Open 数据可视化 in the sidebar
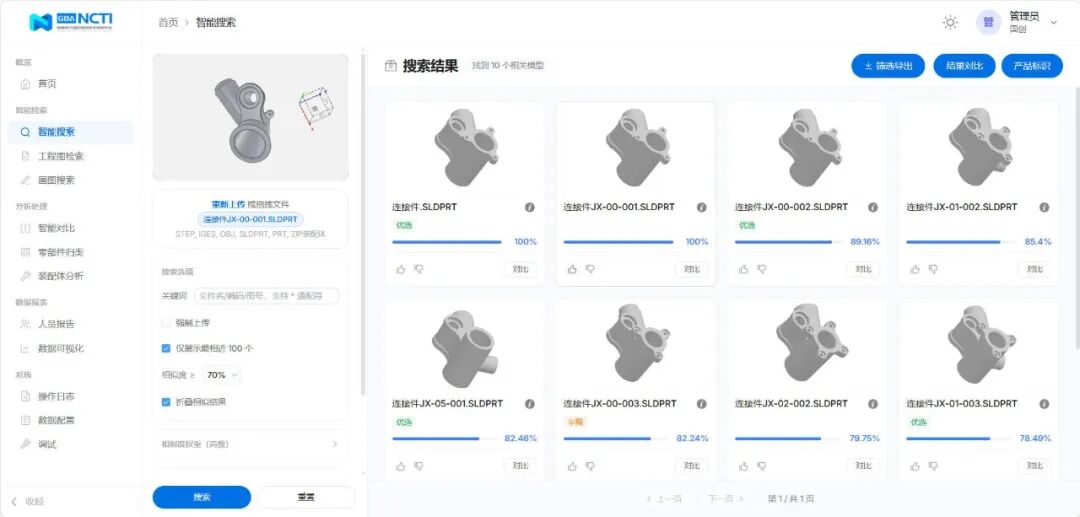Viewport: 1080px width, 517px height. pos(70,348)
